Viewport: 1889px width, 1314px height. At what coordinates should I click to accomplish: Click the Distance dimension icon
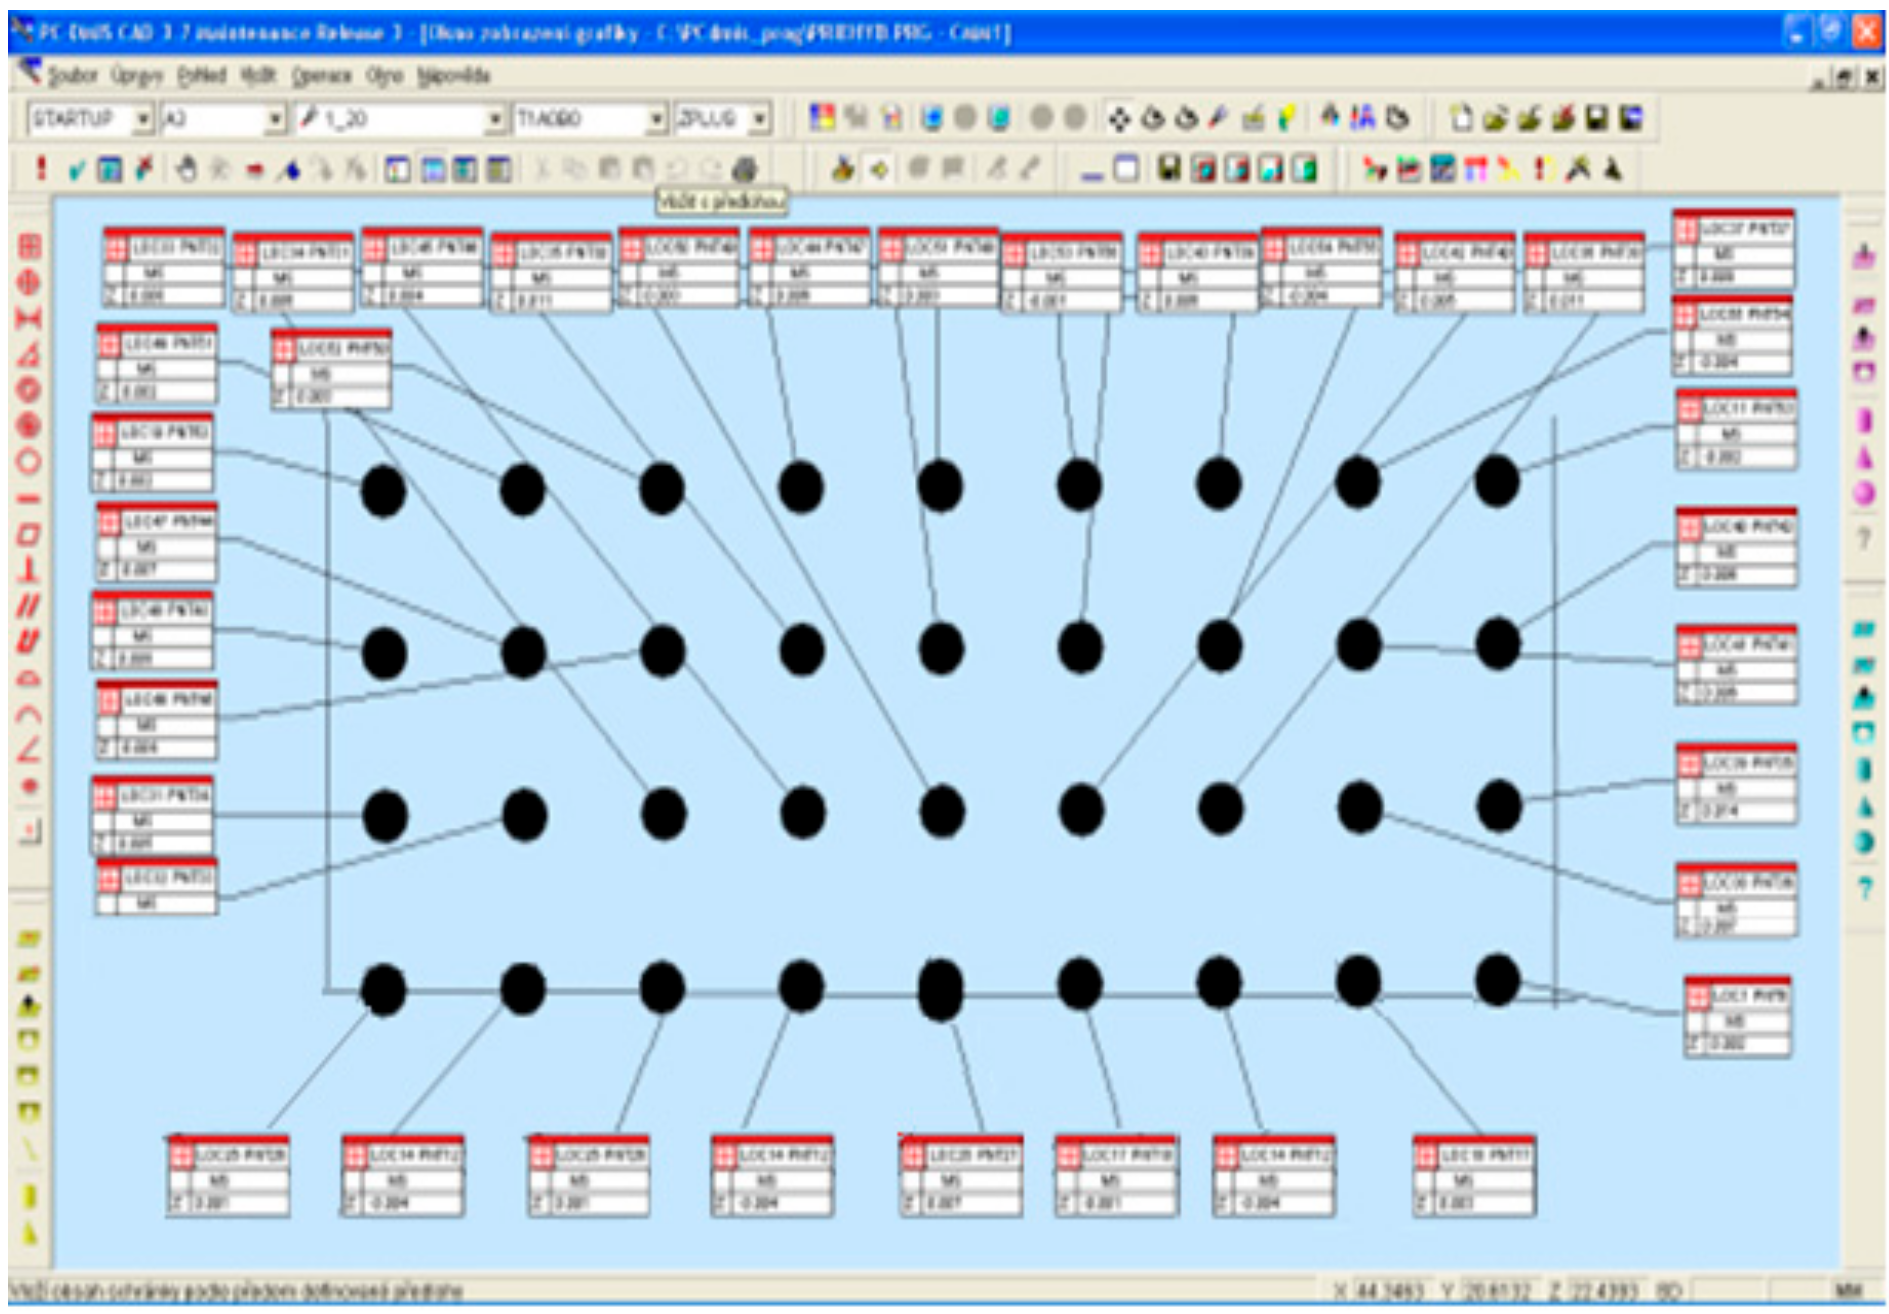click(30, 319)
